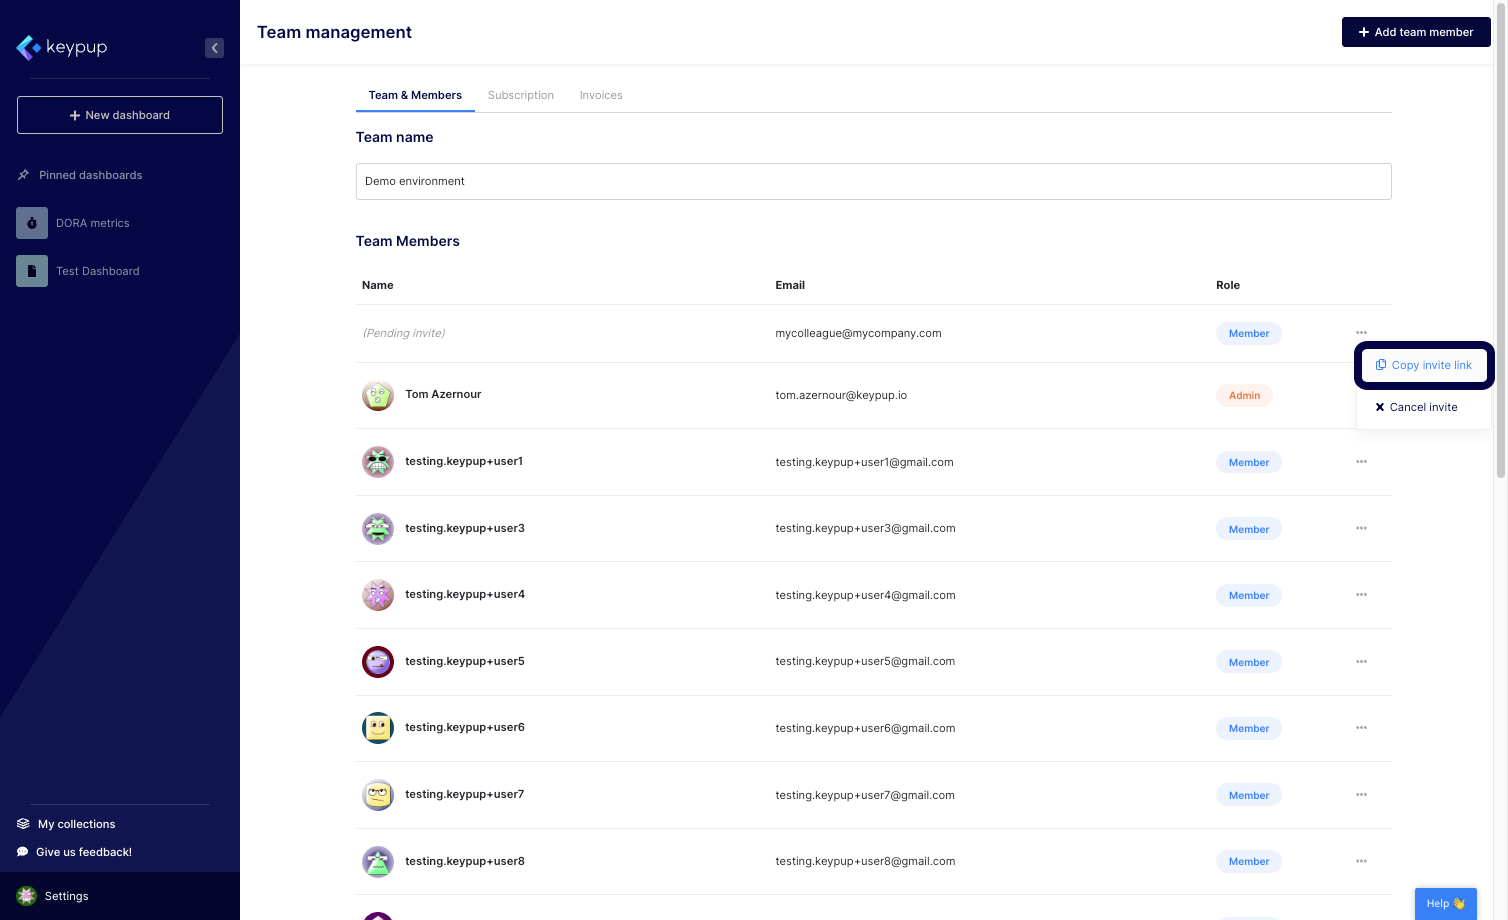The width and height of the screenshot is (1508, 920).
Task: Collapse the sidebar with the chevron button
Action: tap(214, 48)
